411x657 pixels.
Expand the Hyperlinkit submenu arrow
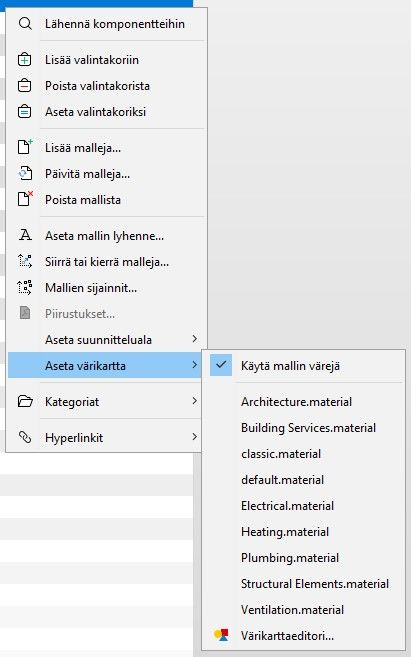tap(194, 437)
